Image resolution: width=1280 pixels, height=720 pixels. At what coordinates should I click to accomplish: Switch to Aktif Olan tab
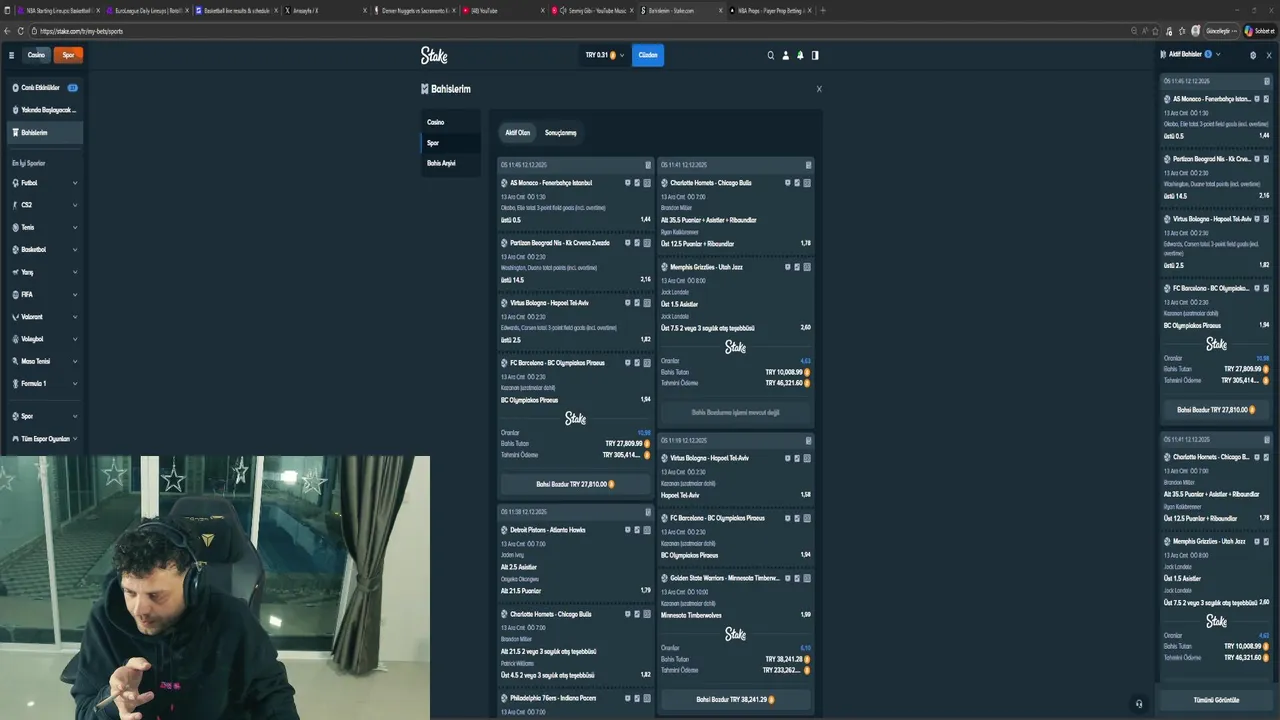[x=517, y=132]
